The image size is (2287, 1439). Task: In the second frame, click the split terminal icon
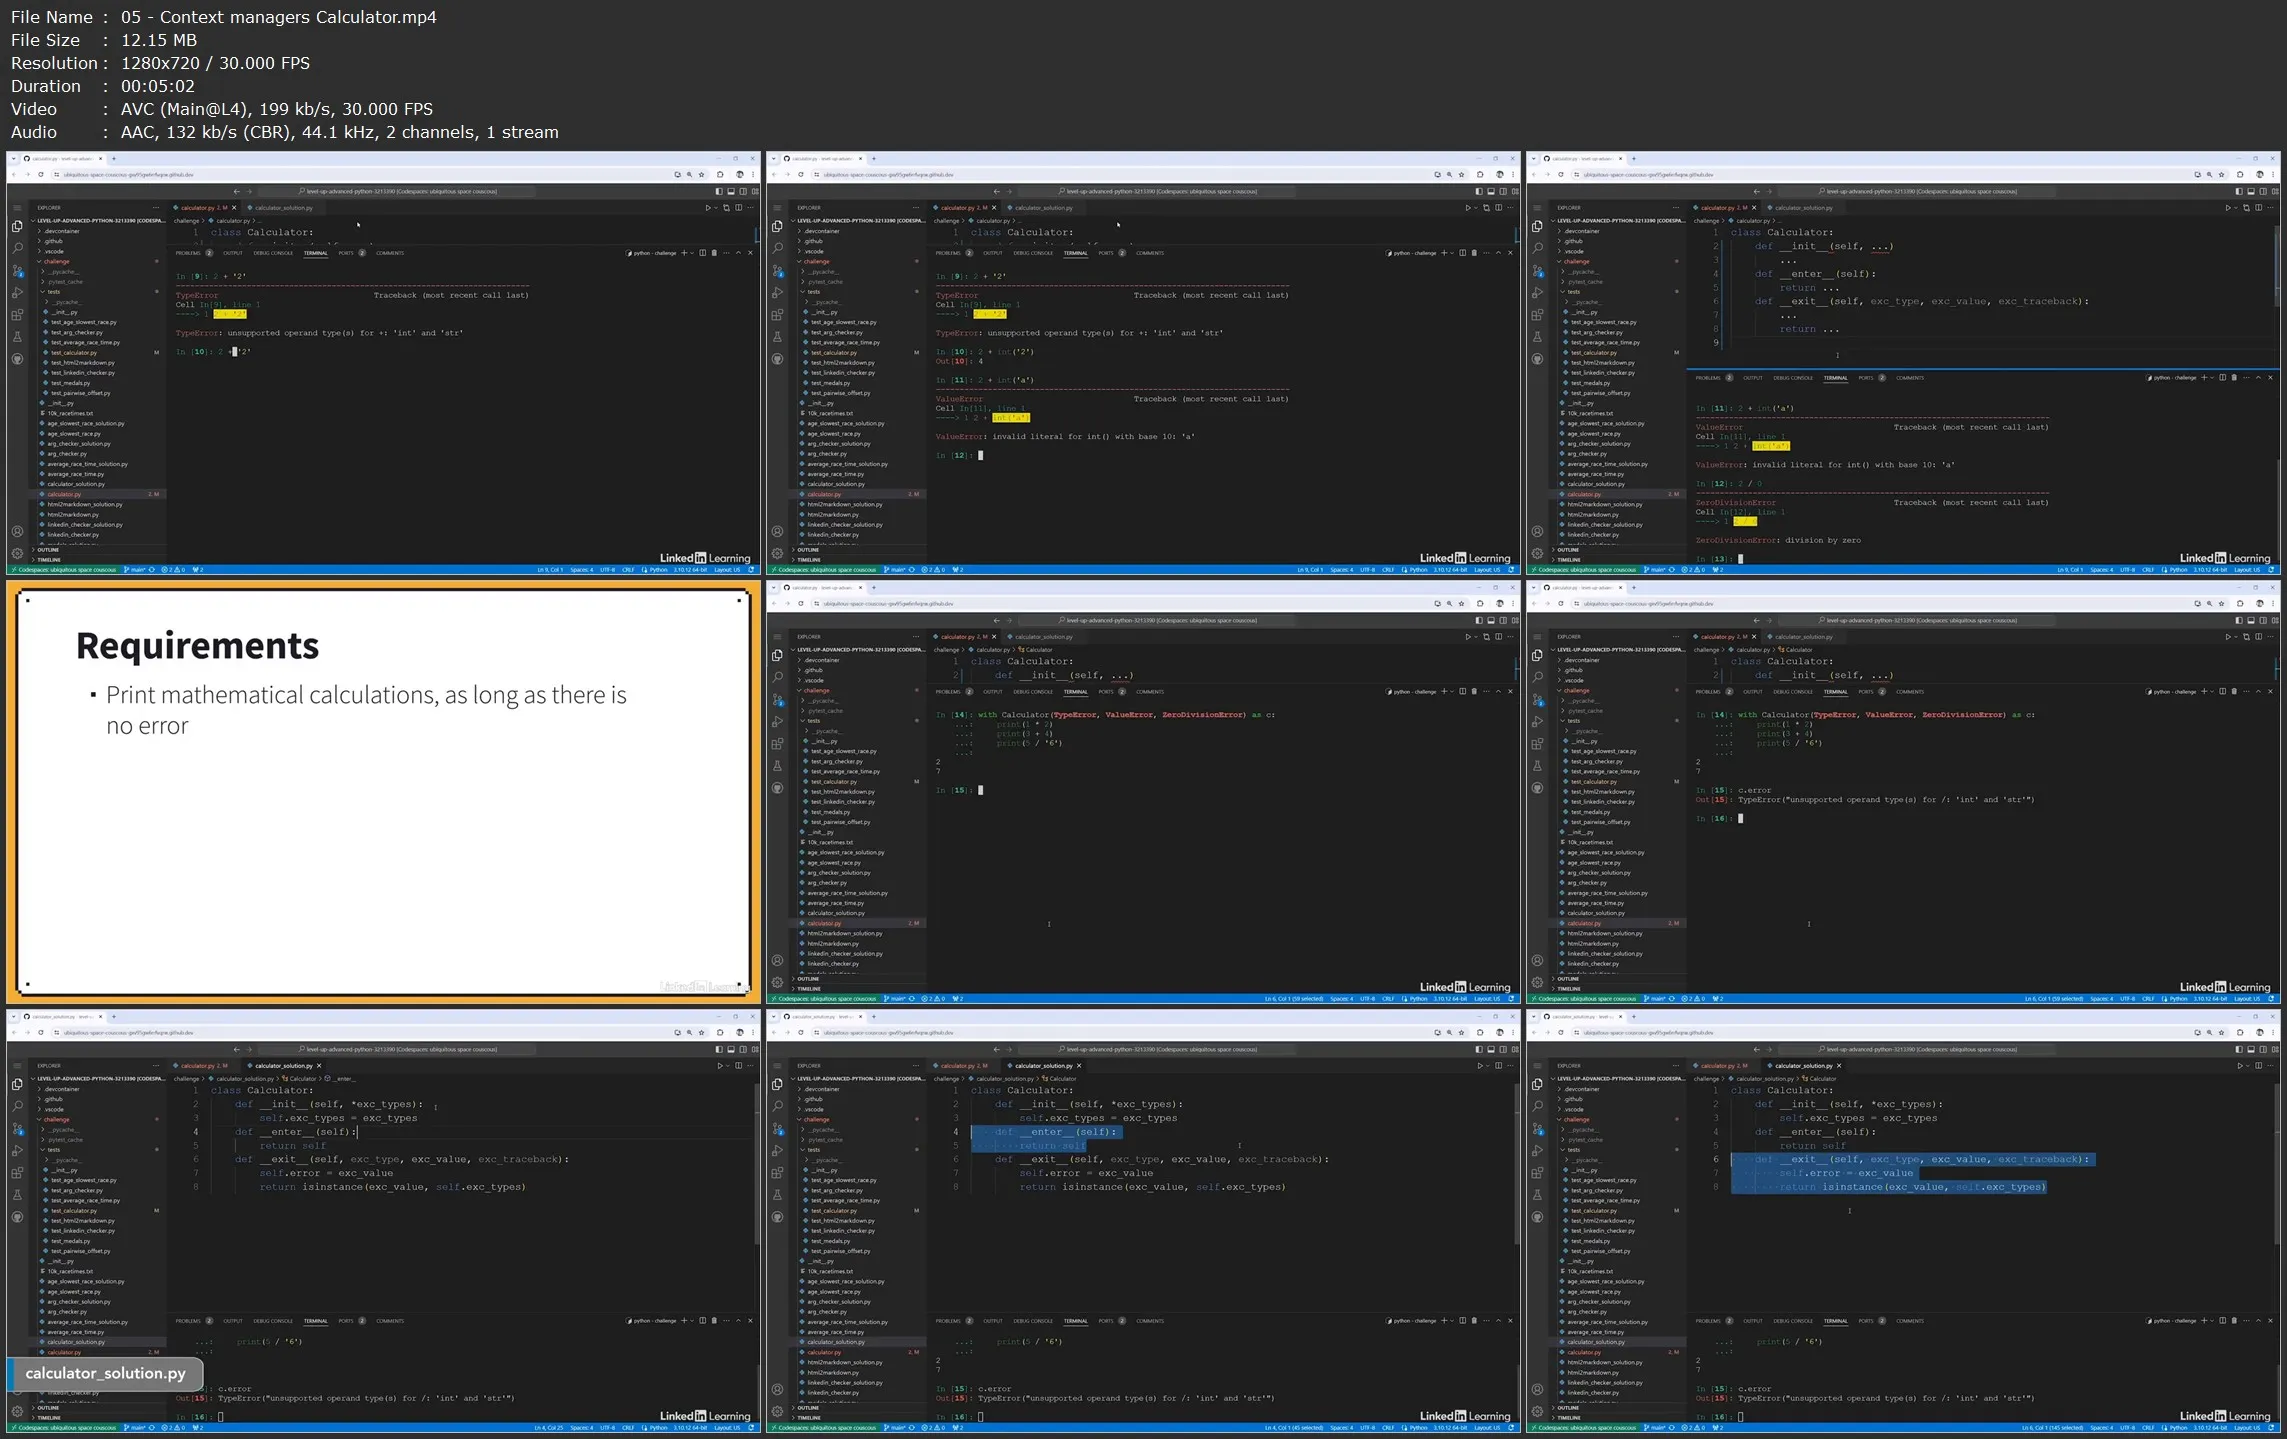tap(1462, 253)
